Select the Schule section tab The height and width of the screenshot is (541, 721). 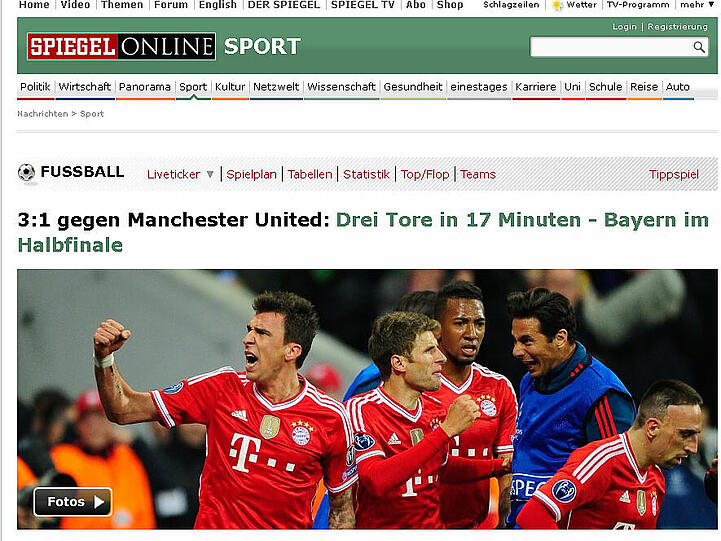[x=606, y=87]
